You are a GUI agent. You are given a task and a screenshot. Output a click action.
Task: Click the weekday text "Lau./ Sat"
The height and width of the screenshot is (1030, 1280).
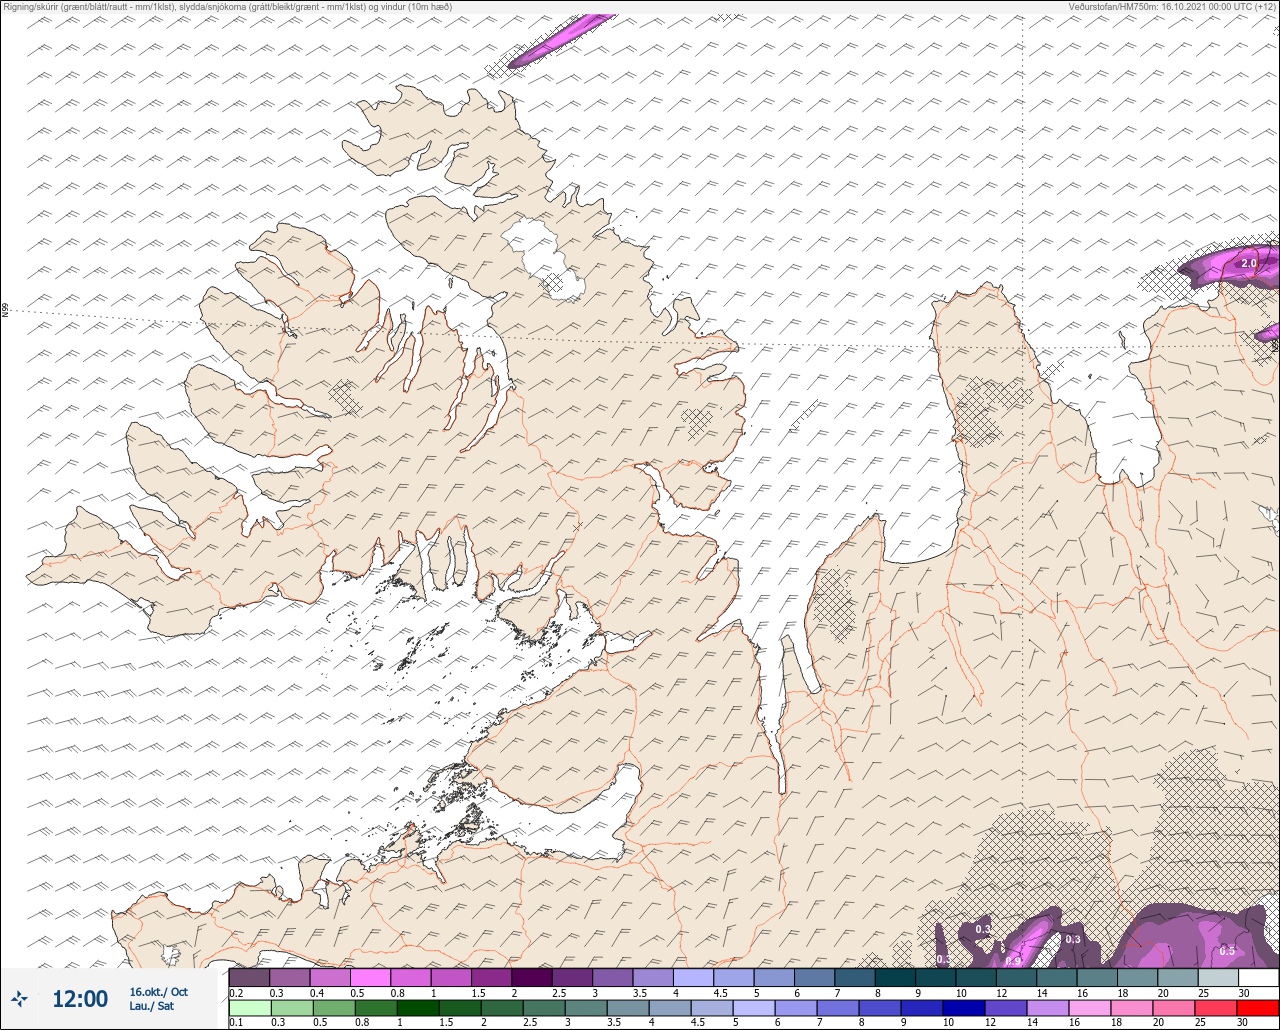coord(151,1006)
